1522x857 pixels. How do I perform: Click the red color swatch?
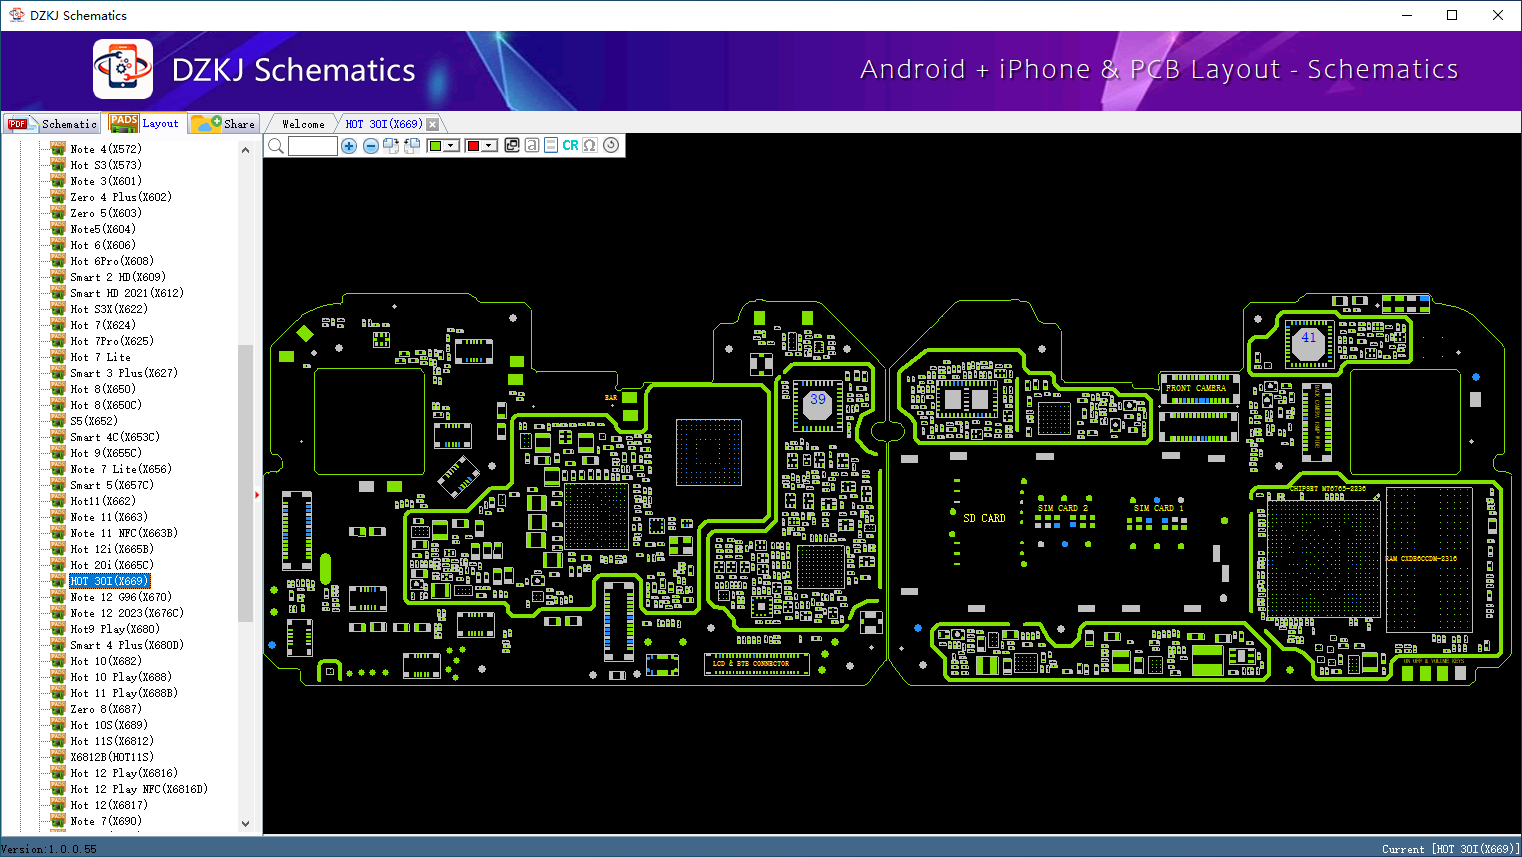pos(473,146)
